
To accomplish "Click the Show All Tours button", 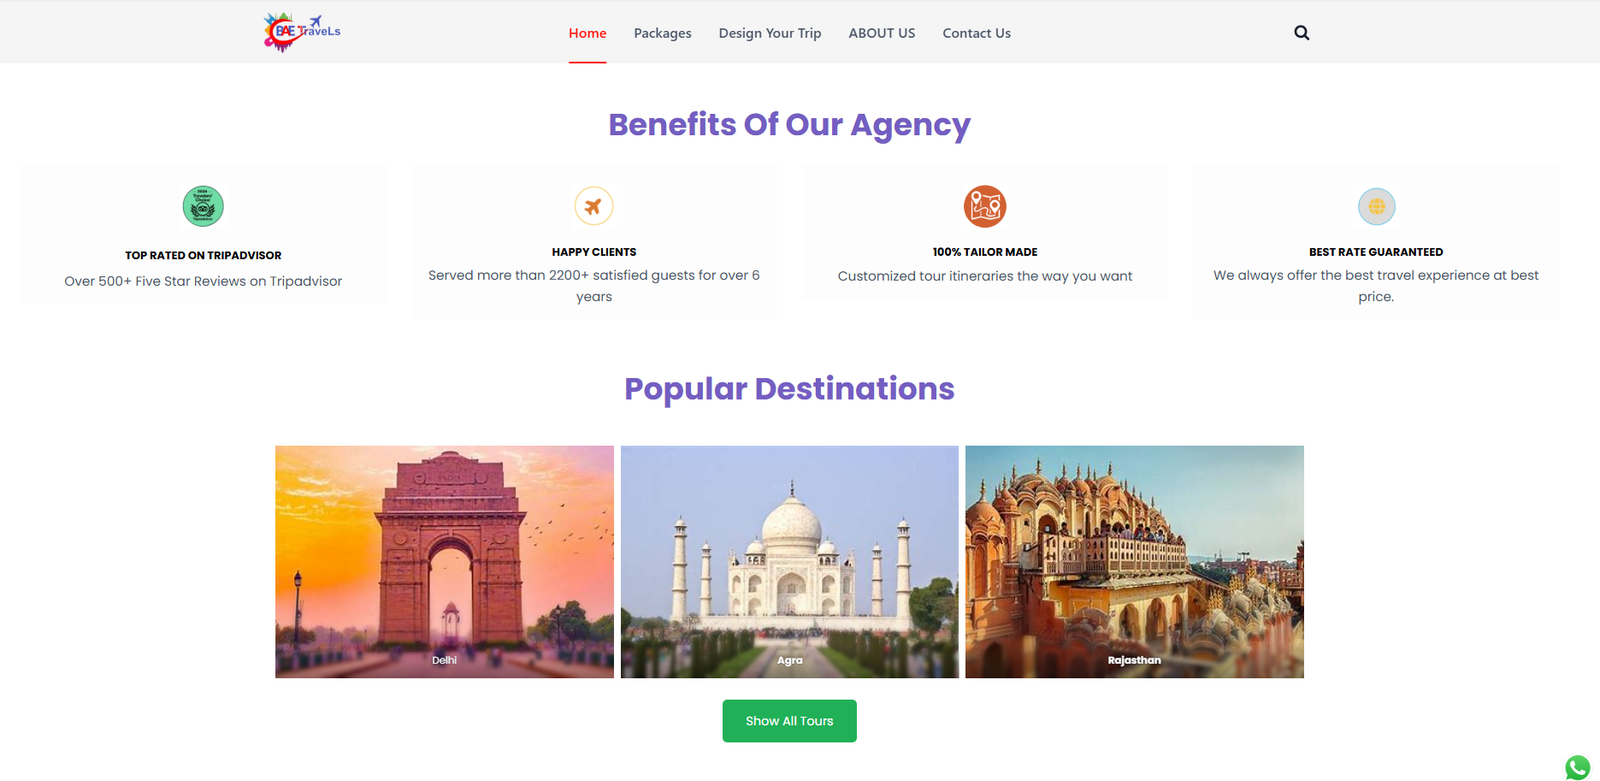I will (x=790, y=721).
